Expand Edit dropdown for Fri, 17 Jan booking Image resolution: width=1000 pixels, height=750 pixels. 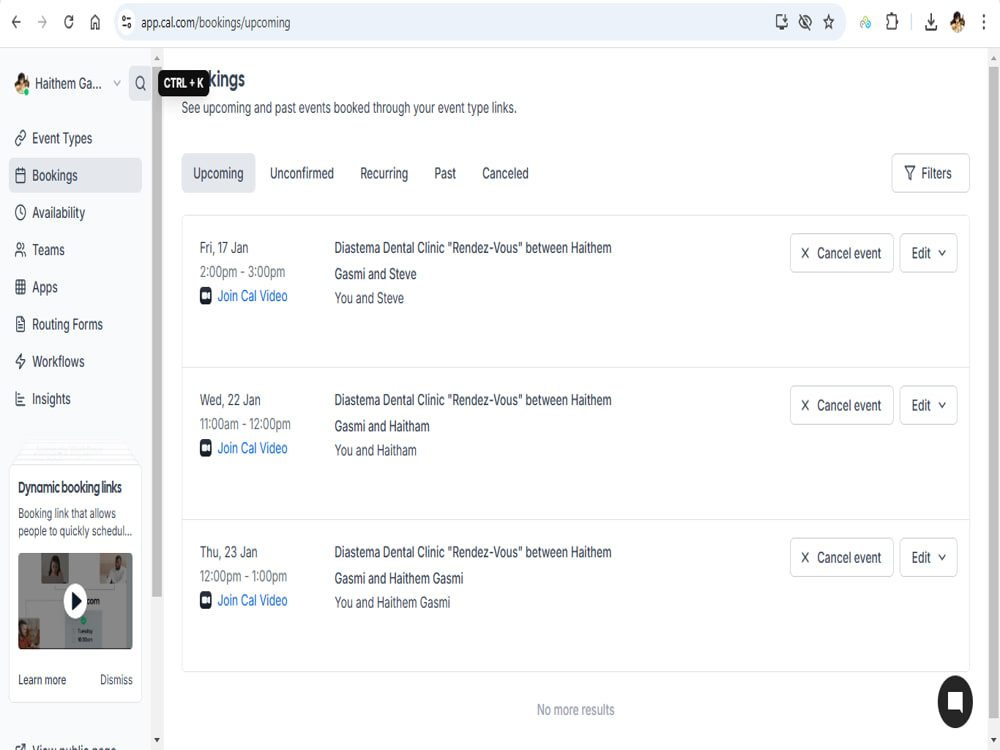pos(928,253)
